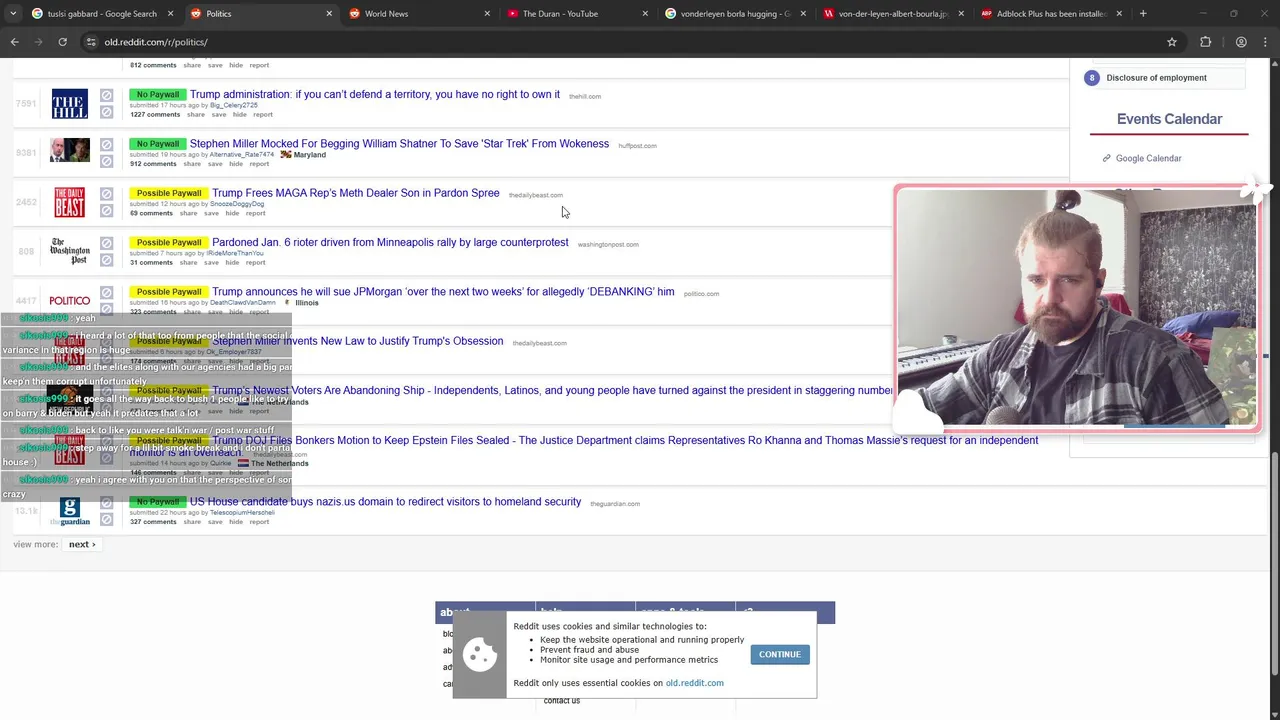Accept cookies with the CONTINUE button
This screenshot has height=720, width=1280.
(x=780, y=654)
